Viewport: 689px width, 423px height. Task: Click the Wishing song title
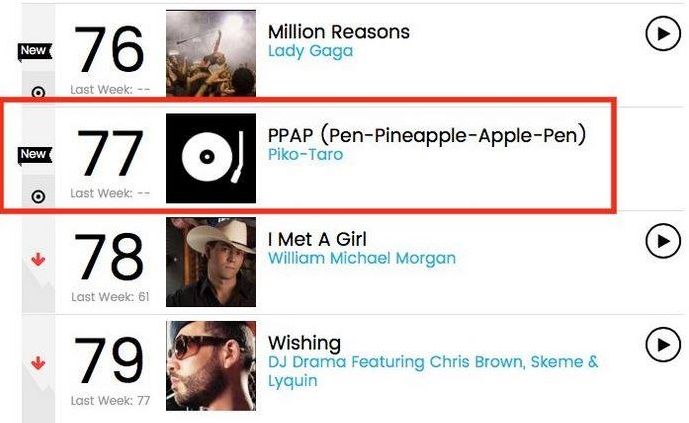point(305,343)
